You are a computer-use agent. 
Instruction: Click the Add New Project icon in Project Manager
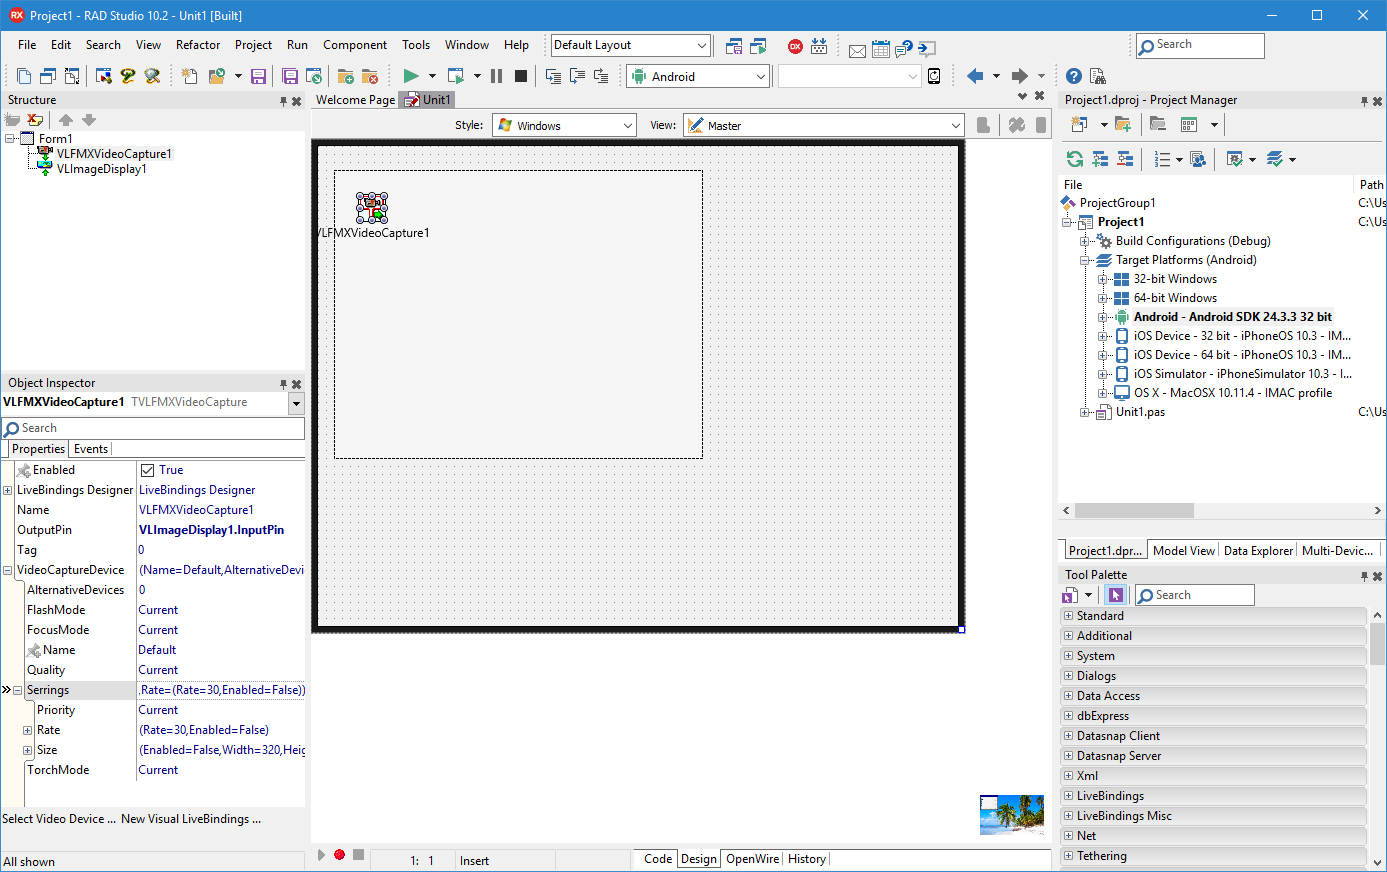click(x=1124, y=124)
